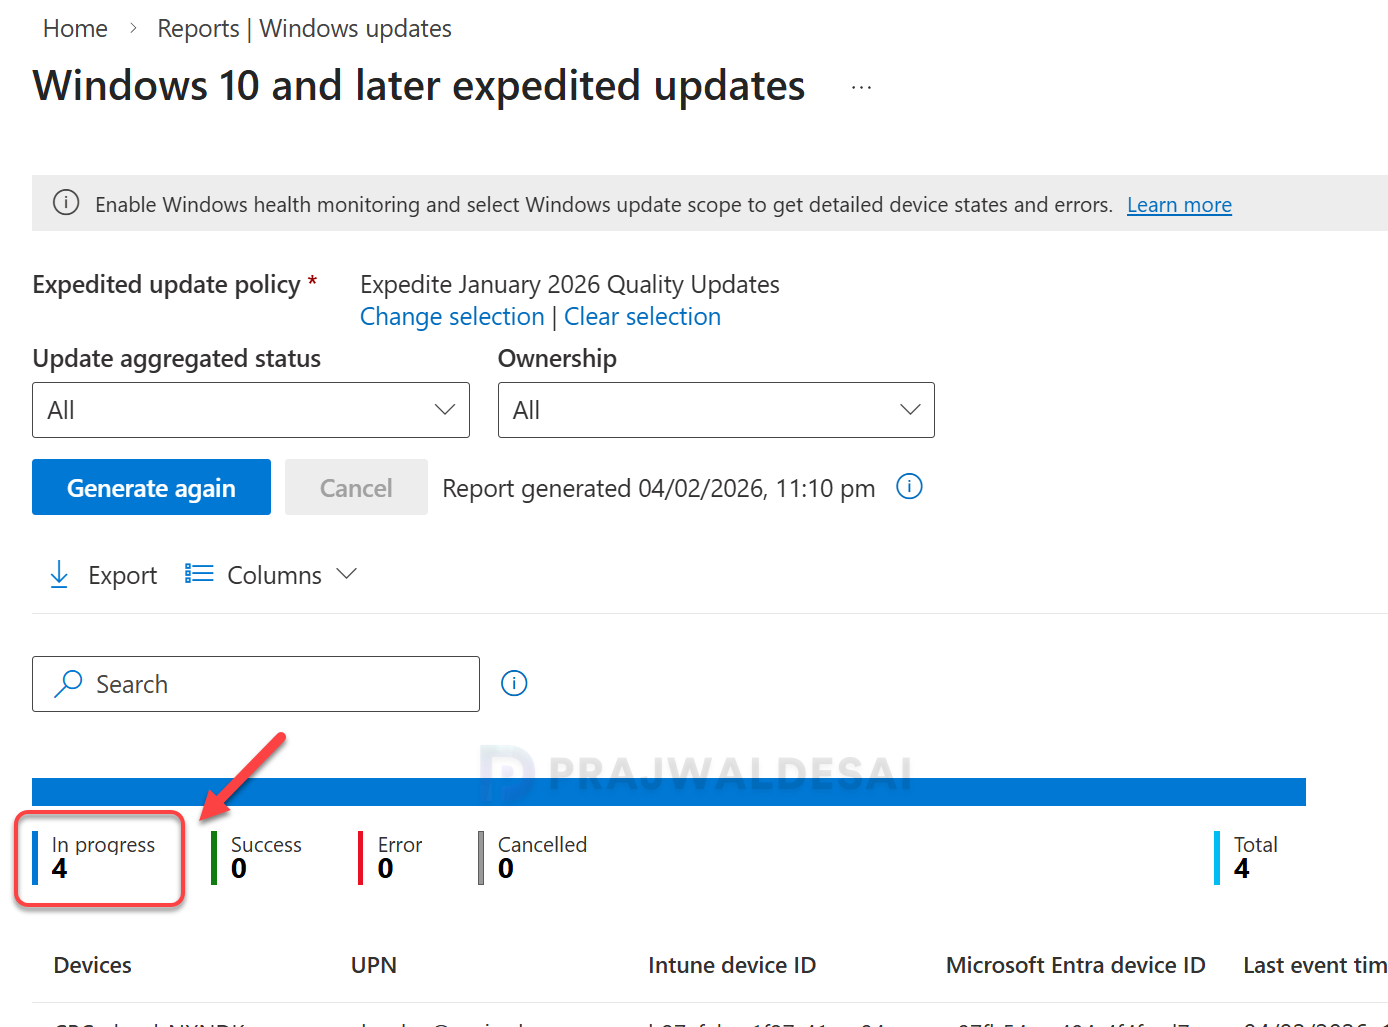Click policy name Expedite January 2026 Quality Updates
The height and width of the screenshot is (1027, 1388).
570,285
